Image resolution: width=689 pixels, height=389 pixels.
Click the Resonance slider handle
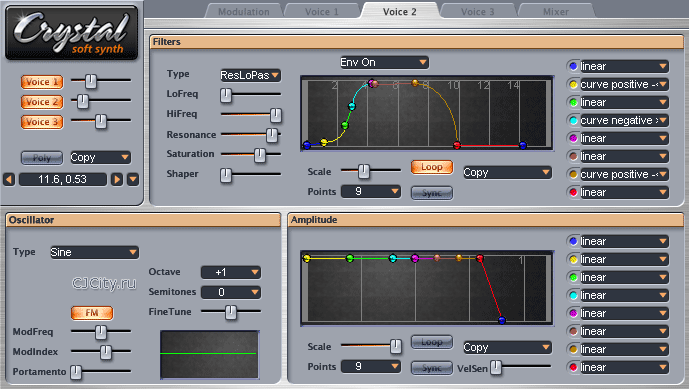272,135
